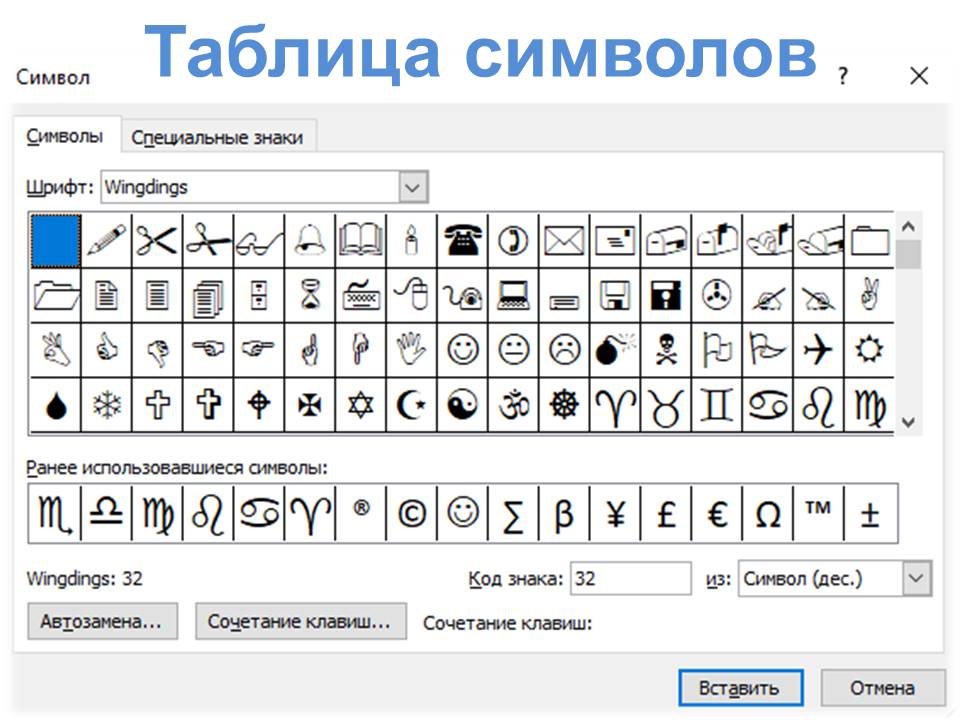Open the Символы tab
The height and width of the screenshot is (720, 960).
tap(64, 136)
